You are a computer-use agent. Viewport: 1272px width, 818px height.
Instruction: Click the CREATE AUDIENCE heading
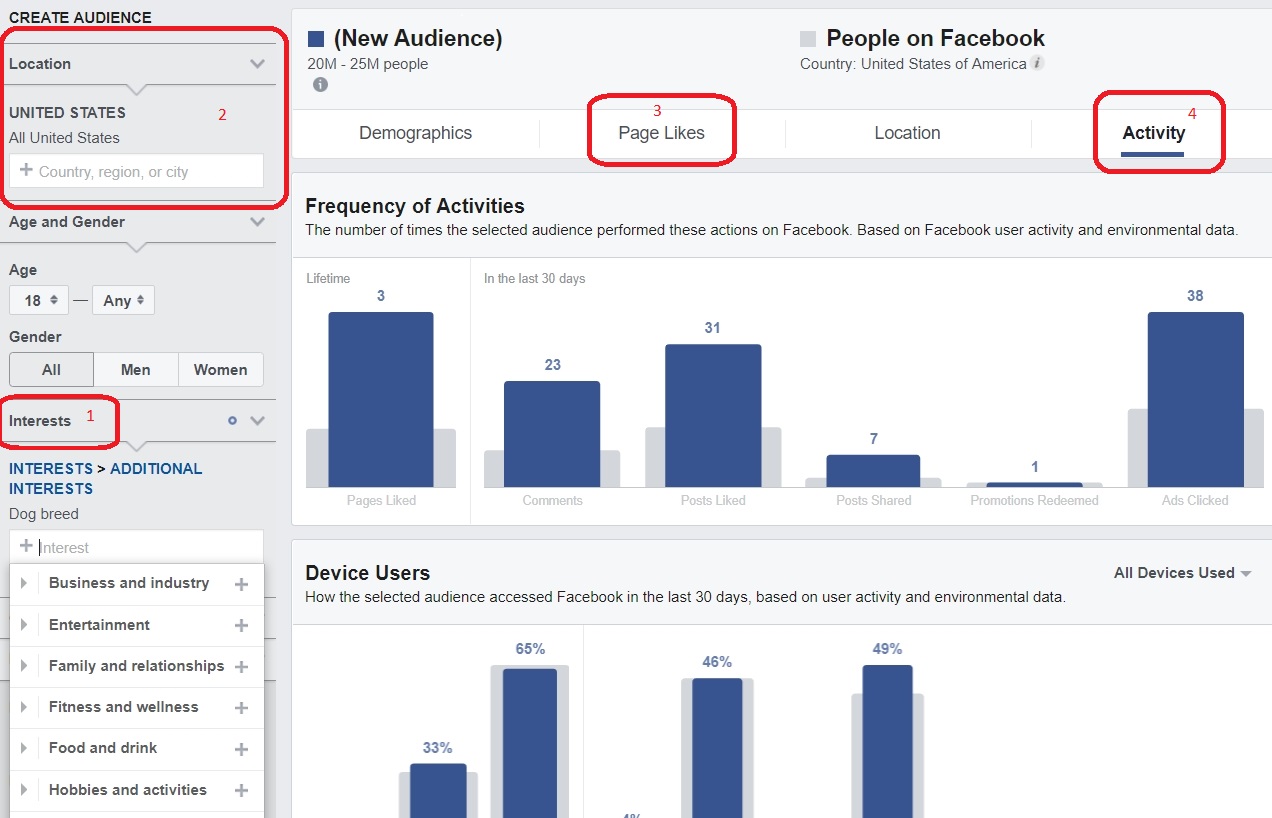80,17
